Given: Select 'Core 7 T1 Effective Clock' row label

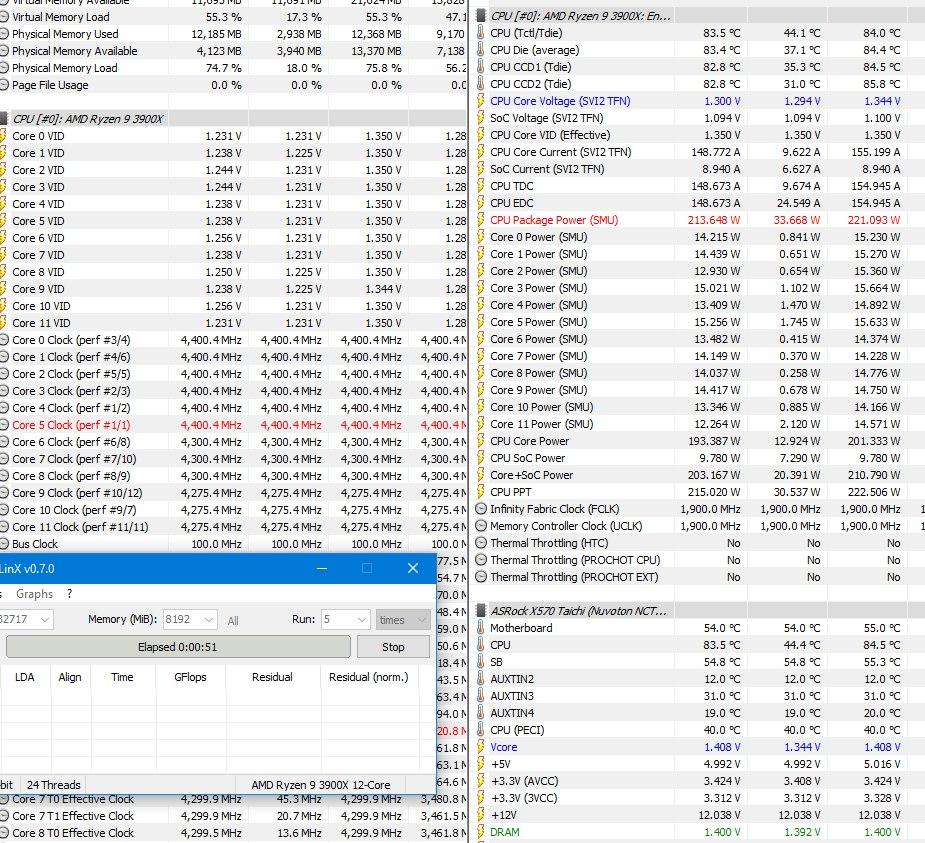Looking at the screenshot, I should click(73, 816).
